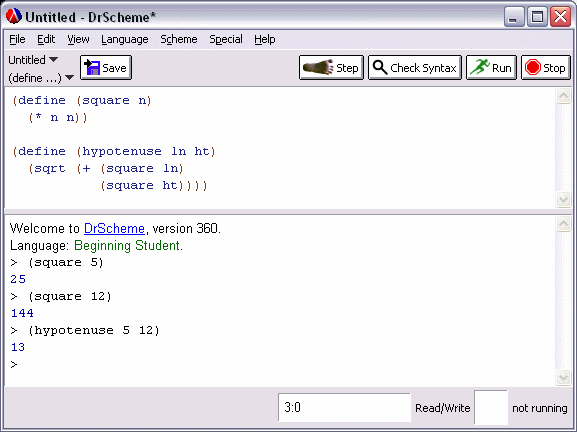Screen dimensions: 577x432
Task: Click the result 25
Action: coord(18,279)
